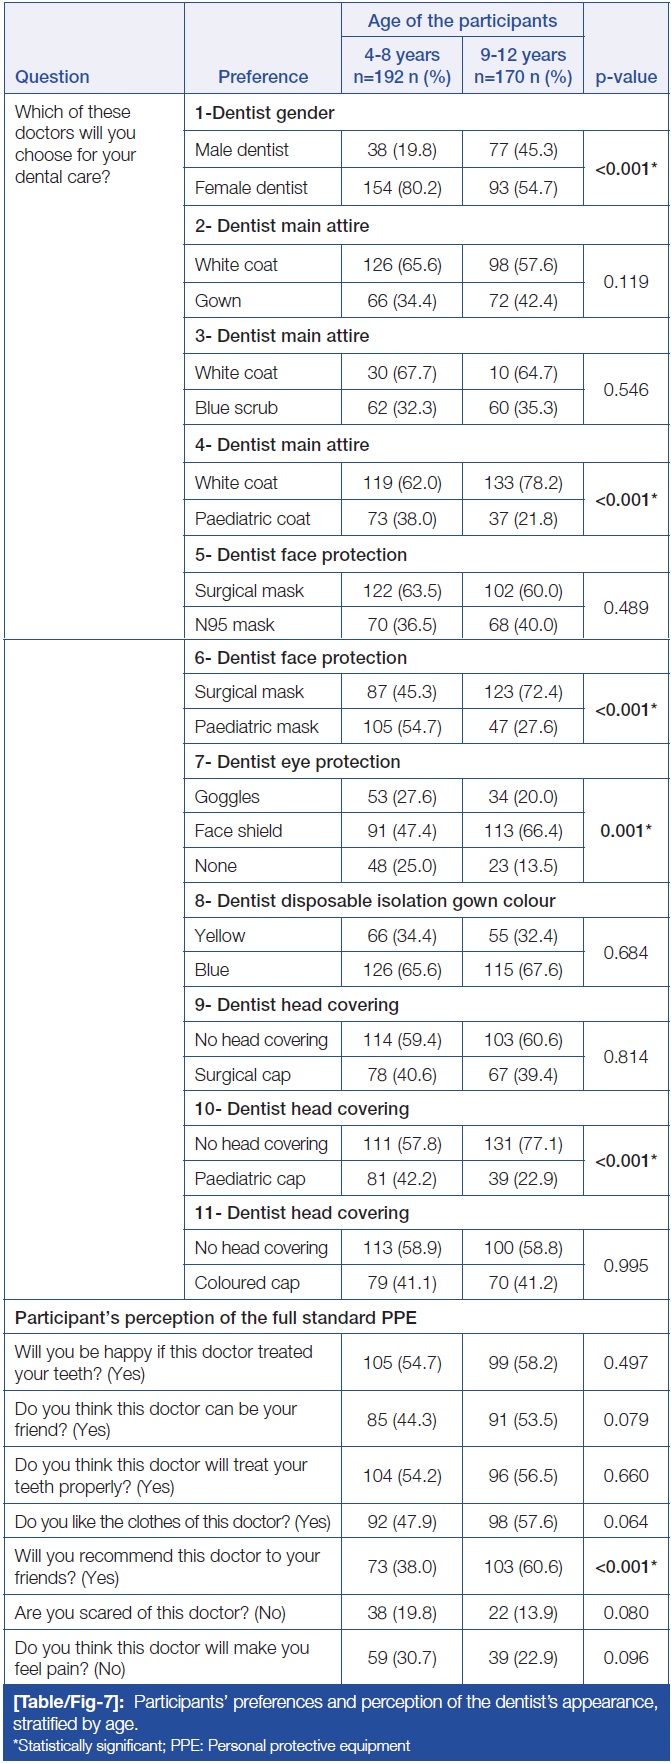Click the "p-value" column header
This screenshot has width=671, height=1763.
click(626, 77)
